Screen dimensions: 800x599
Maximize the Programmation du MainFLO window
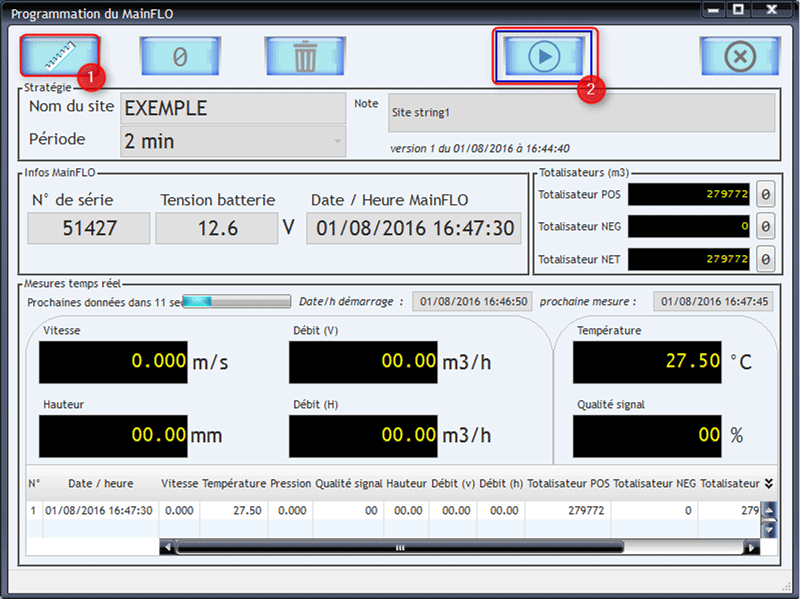[x=738, y=9]
